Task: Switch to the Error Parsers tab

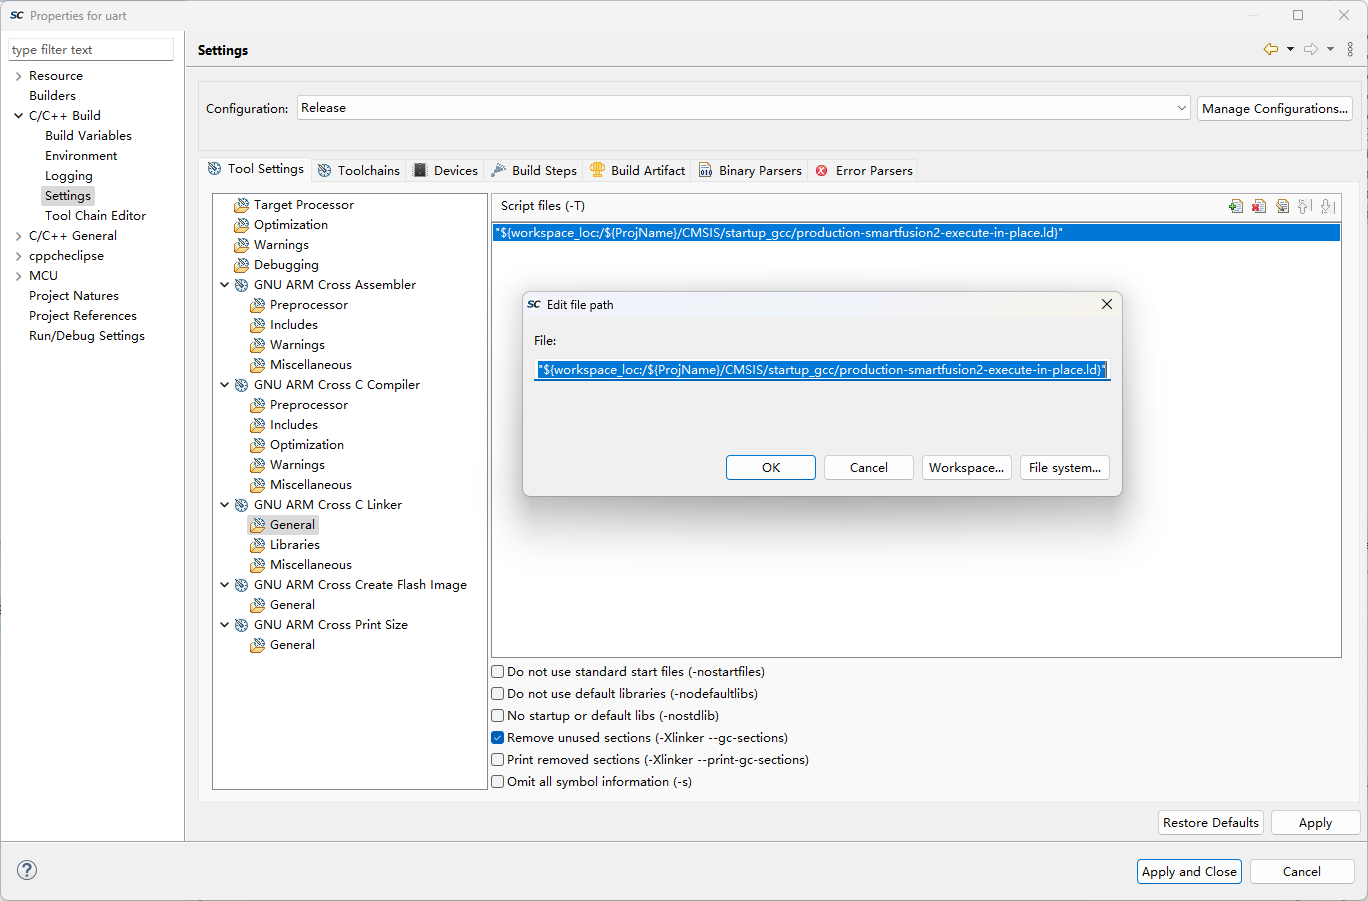Action: [864, 171]
